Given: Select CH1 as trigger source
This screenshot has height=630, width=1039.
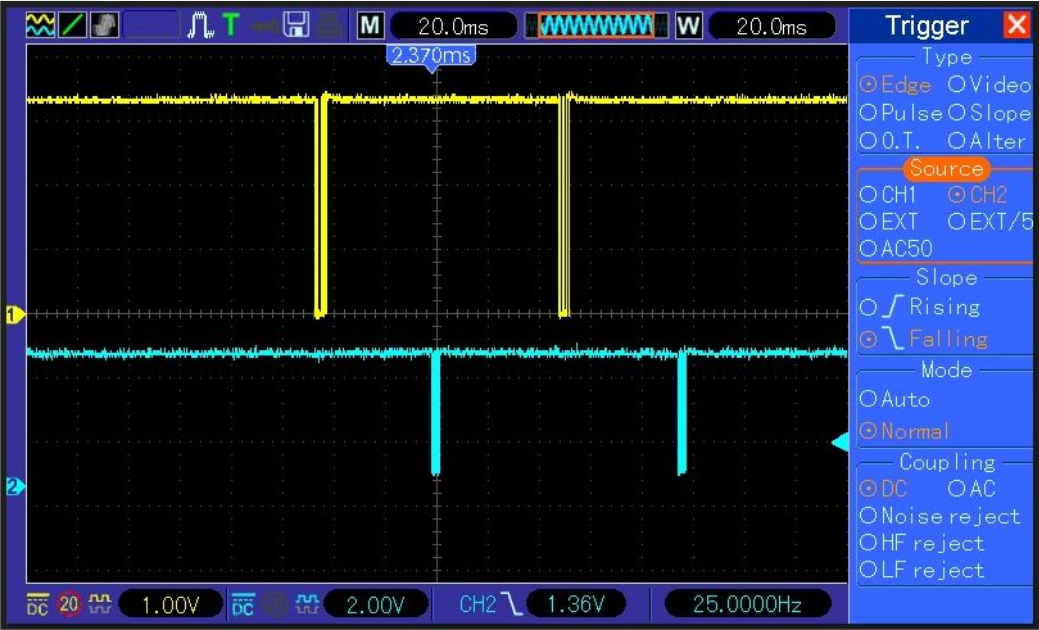Looking at the screenshot, I should (888, 195).
